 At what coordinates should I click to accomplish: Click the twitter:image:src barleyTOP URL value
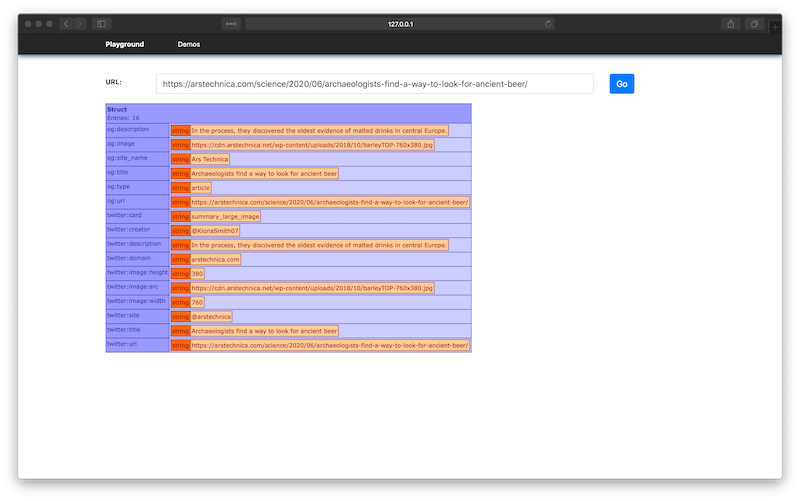[x=312, y=288]
